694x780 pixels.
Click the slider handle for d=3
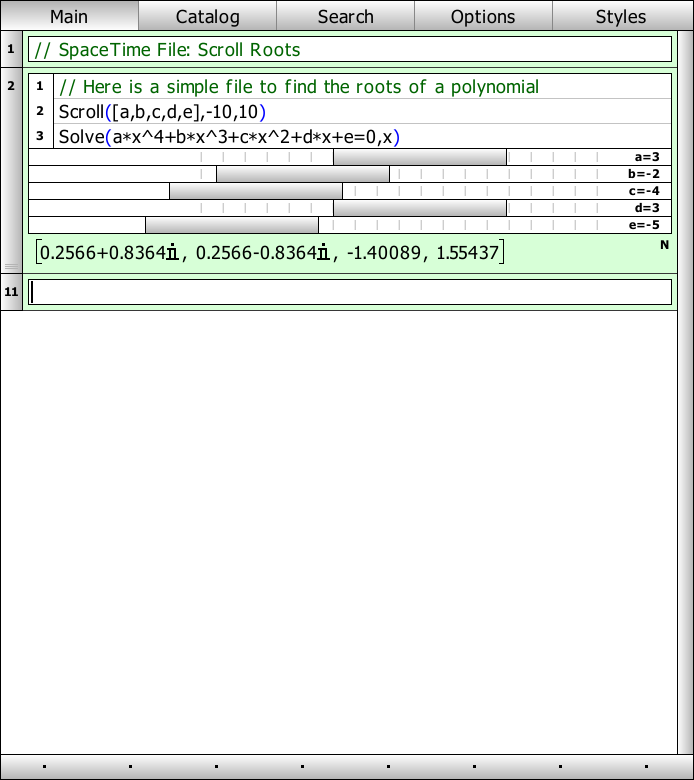click(419, 208)
